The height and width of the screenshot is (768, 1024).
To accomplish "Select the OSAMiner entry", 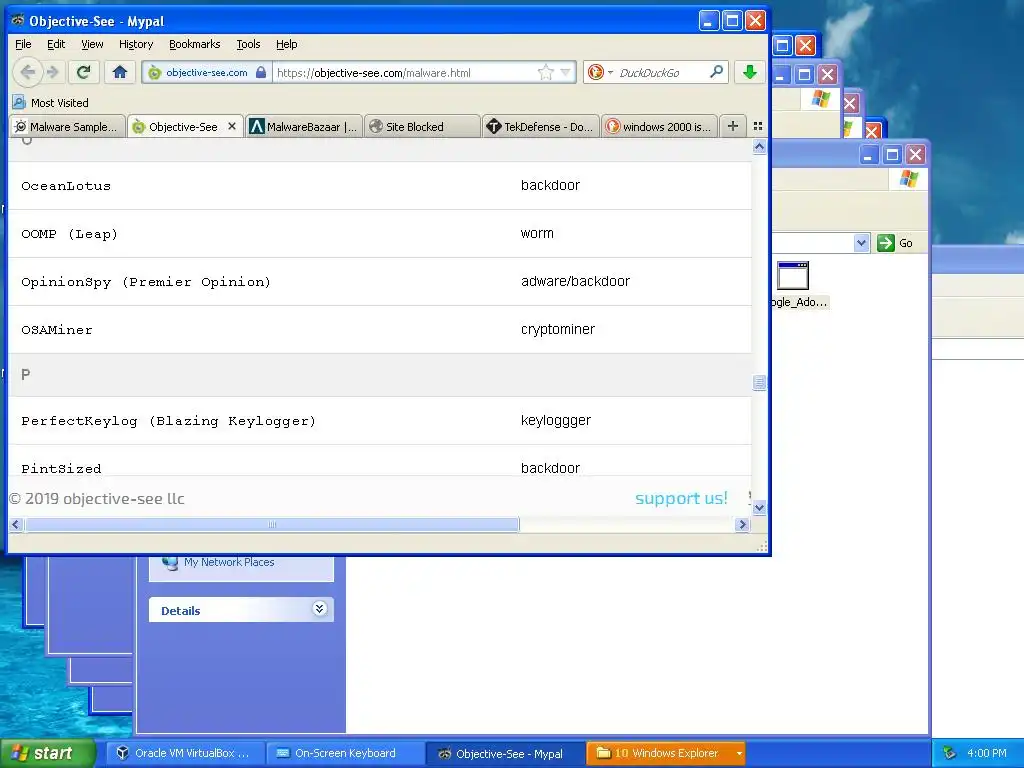I will tap(380, 330).
